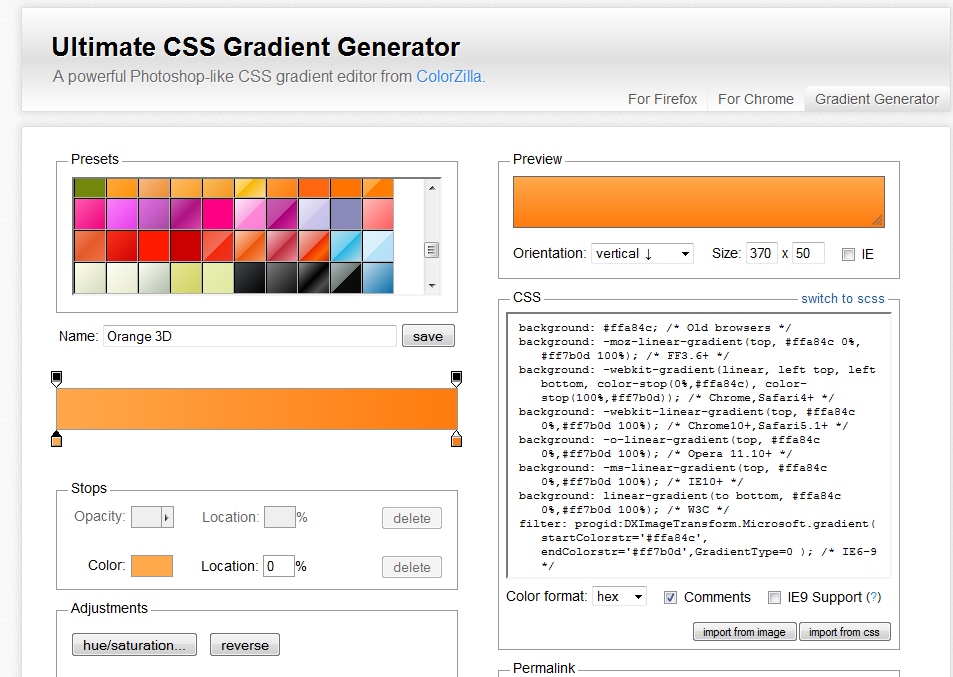Open the stop Color swatch picker

click(x=152, y=566)
